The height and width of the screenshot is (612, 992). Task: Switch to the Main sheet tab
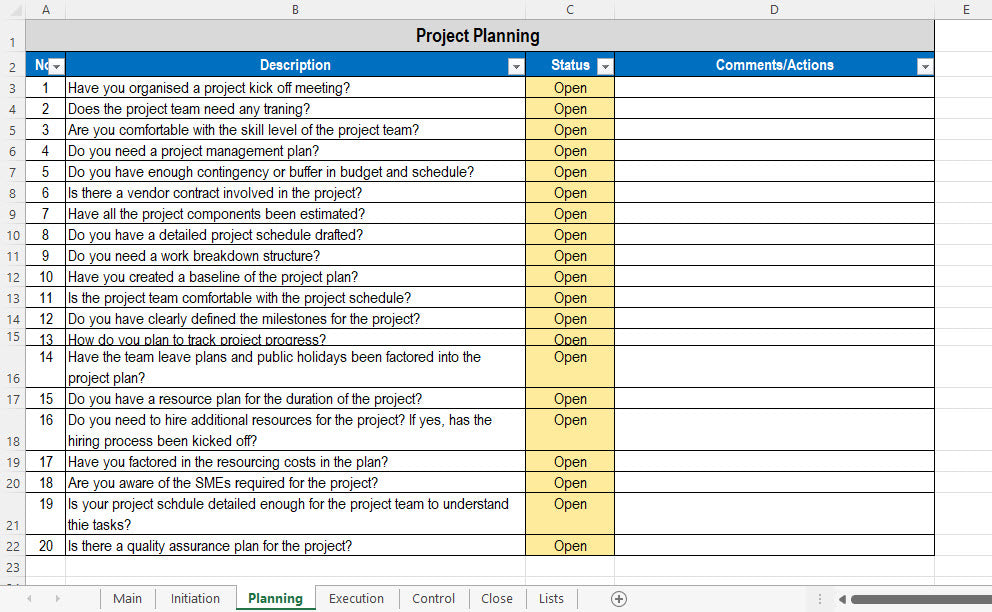(128, 598)
